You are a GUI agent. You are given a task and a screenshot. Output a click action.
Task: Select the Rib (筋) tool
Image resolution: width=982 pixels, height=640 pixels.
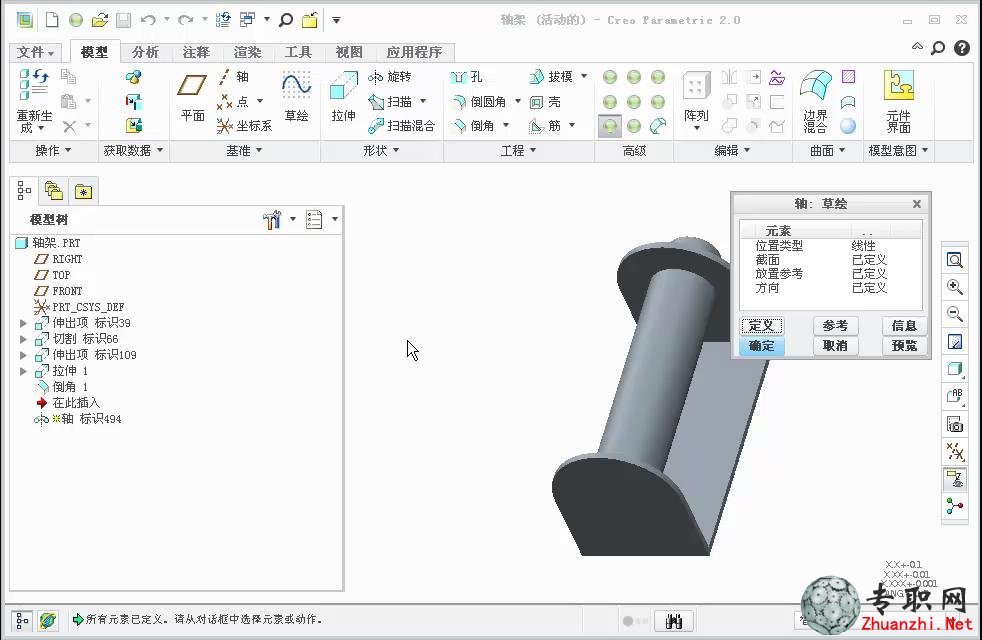[x=545, y=126]
